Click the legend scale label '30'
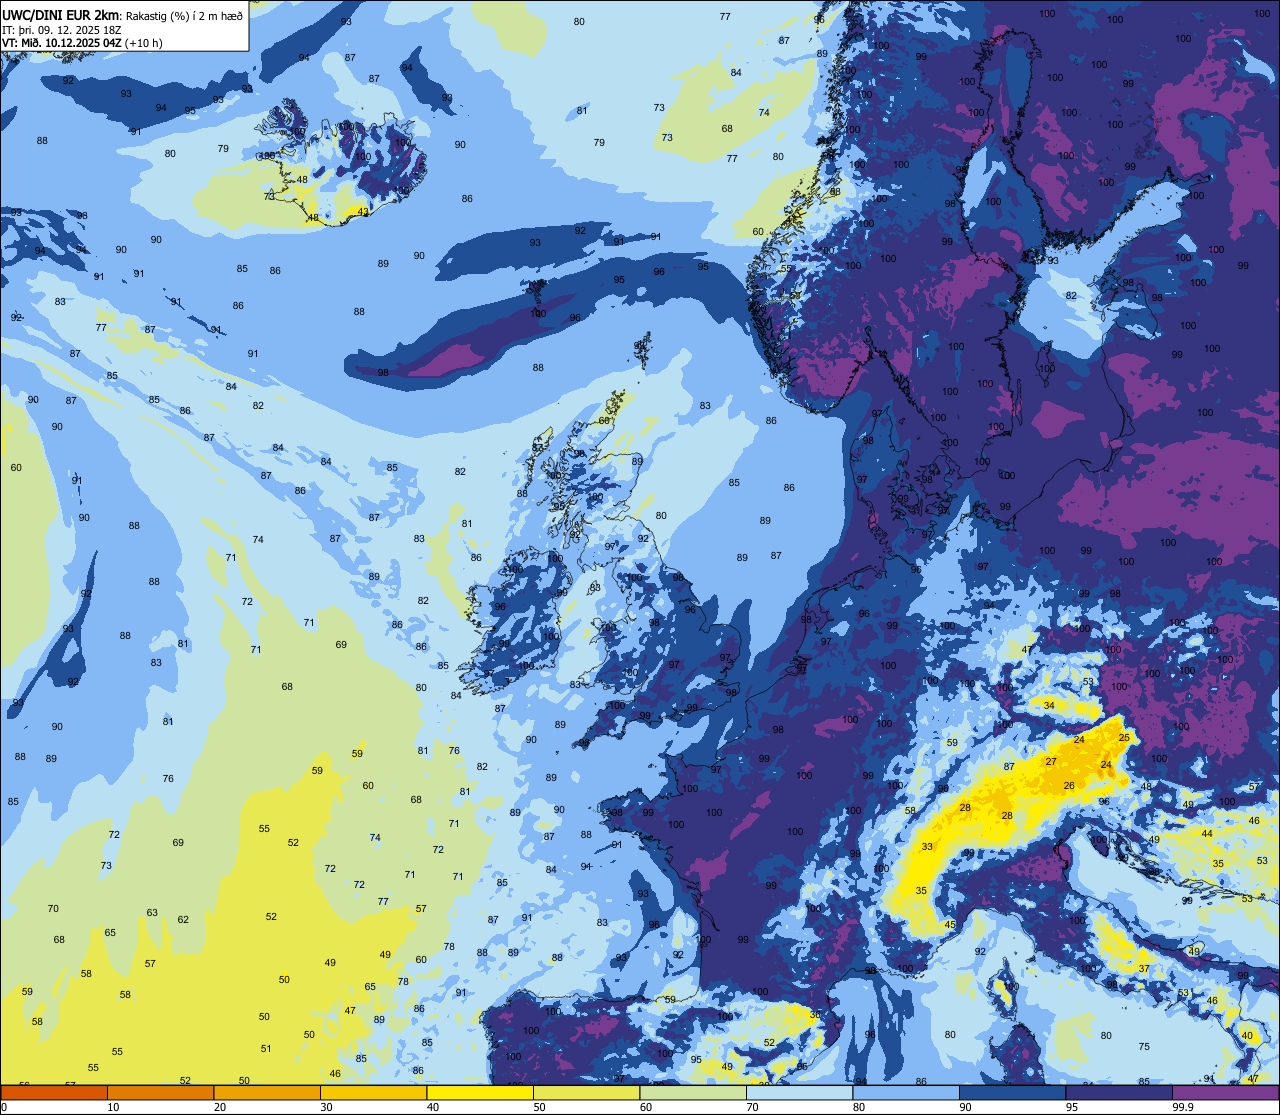Screen dimensions: 1280x1115 [x=326, y=1107]
